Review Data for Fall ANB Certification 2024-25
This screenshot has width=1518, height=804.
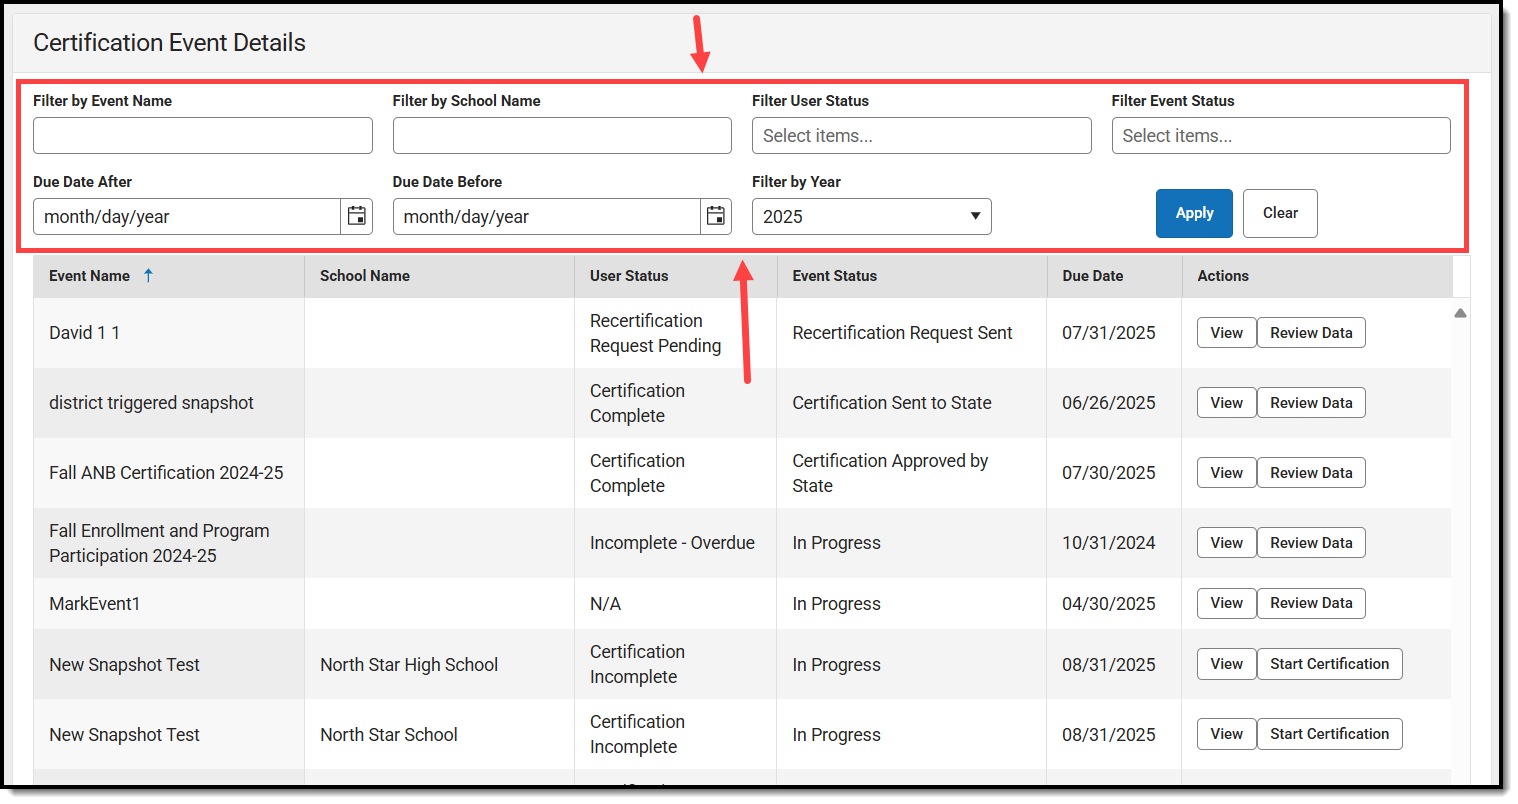pyautogui.click(x=1311, y=473)
